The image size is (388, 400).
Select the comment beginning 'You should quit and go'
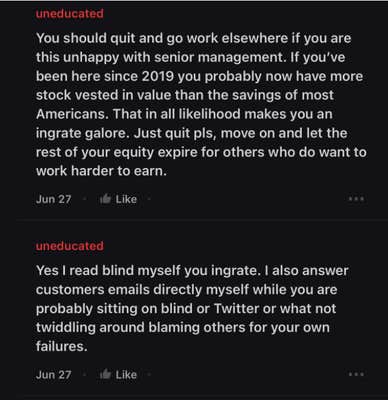[x=201, y=104]
